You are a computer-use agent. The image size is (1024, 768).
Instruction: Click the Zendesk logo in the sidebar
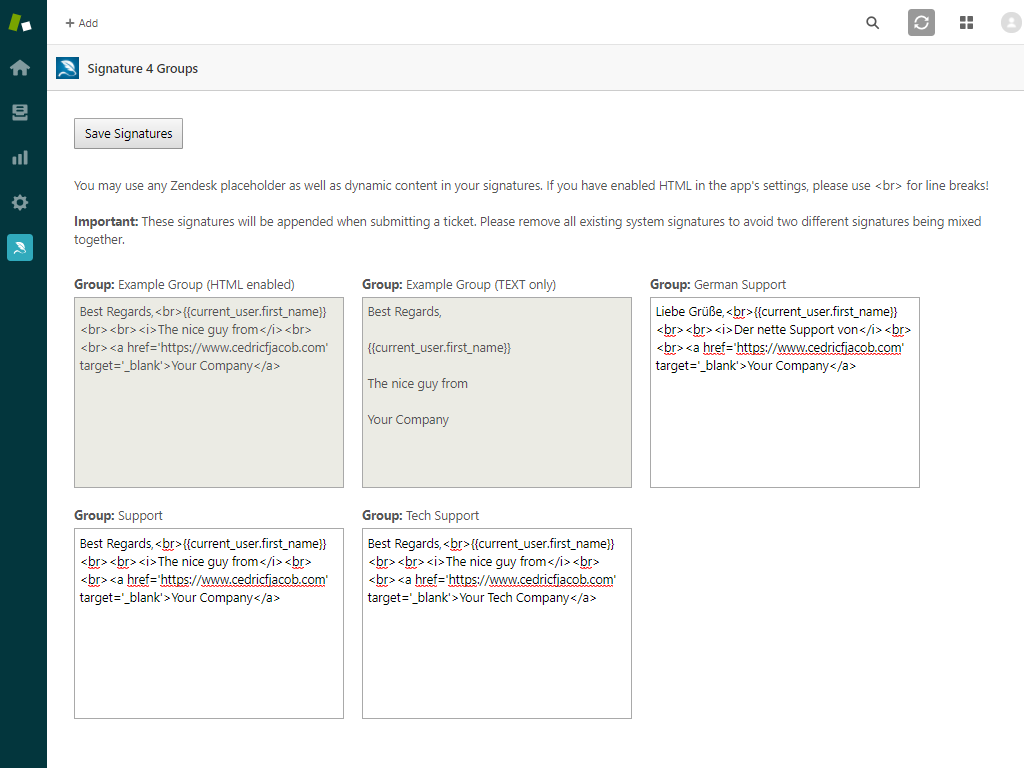(x=20, y=23)
